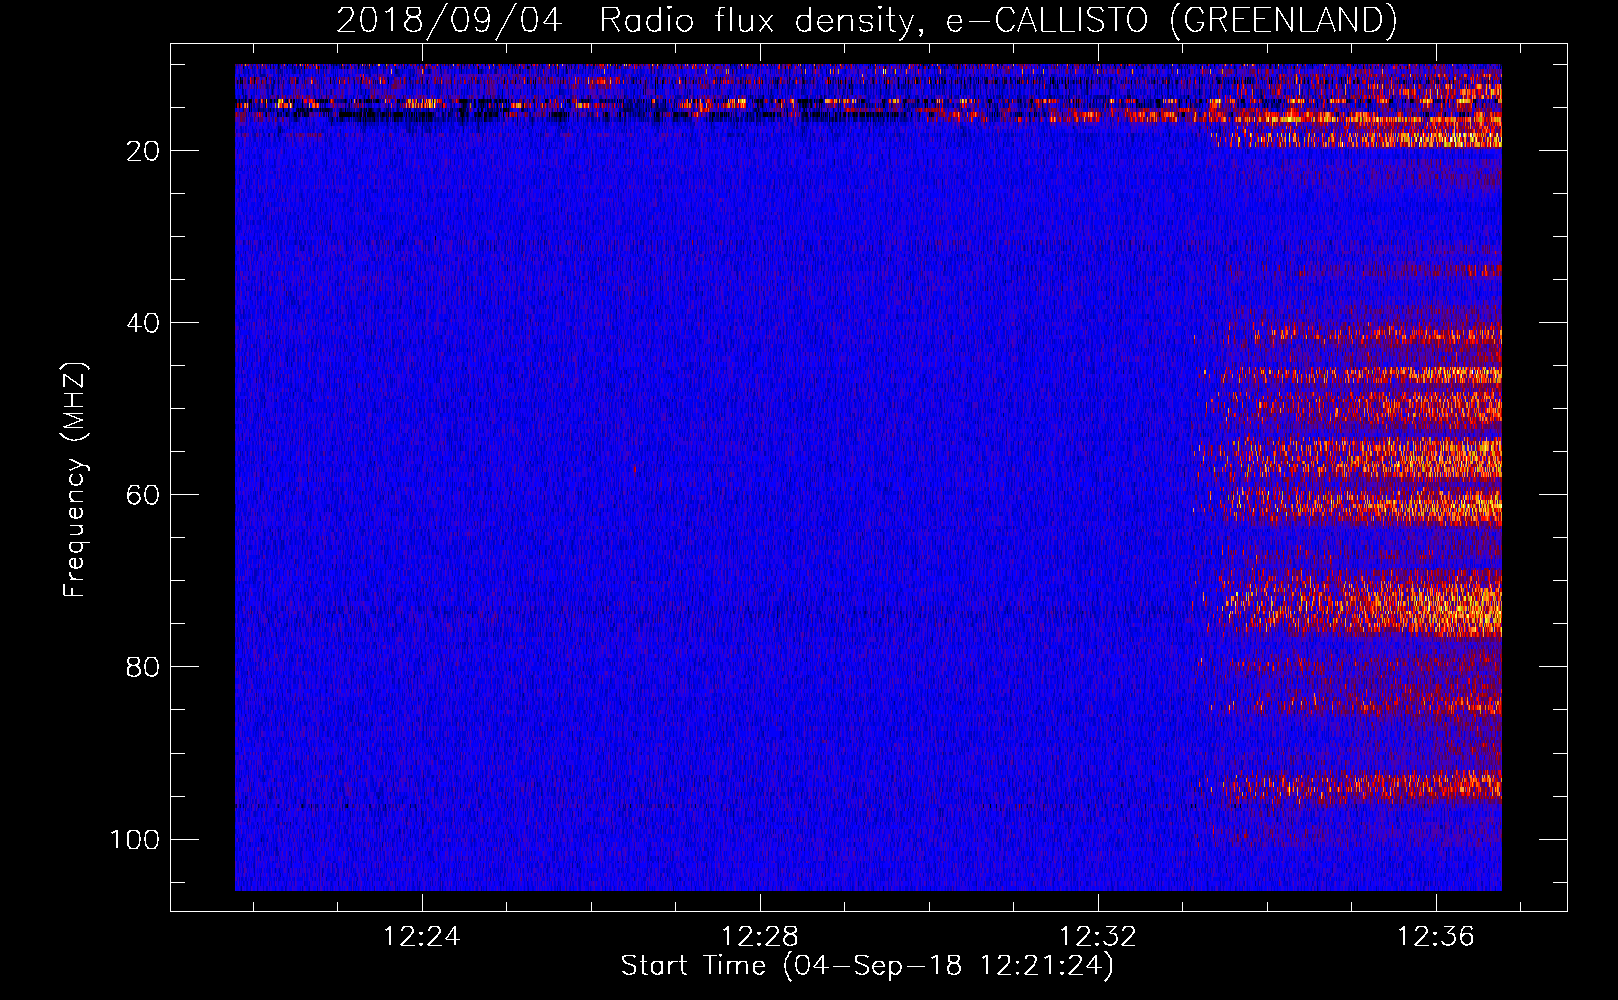Click the 12:36 time tick label
The width and height of the screenshot is (1618, 1000).
coord(1436,937)
